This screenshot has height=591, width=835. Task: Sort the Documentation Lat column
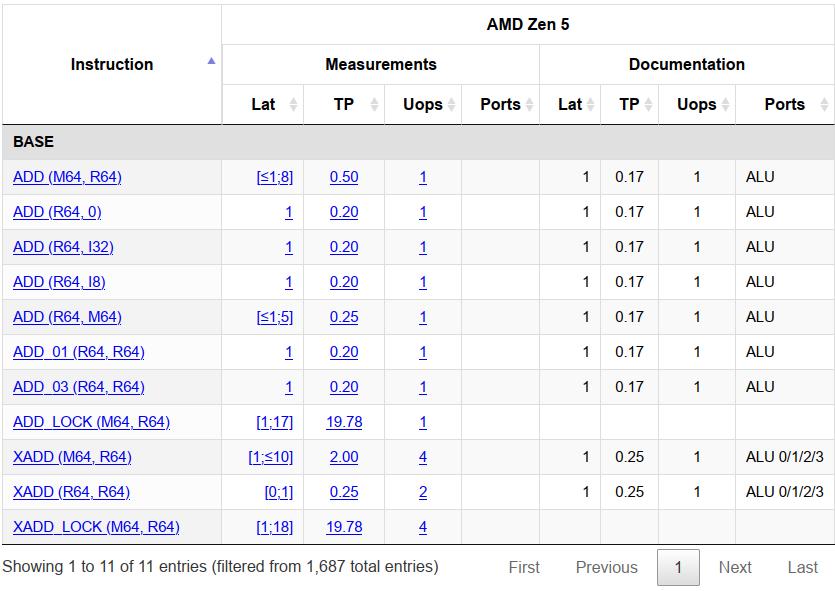[570, 104]
